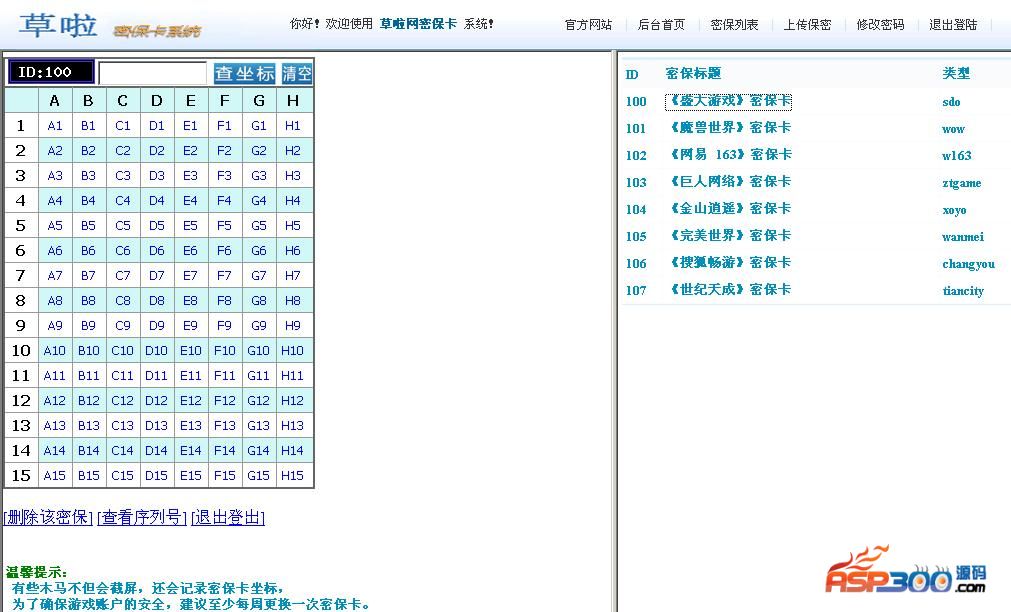The height and width of the screenshot is (612, 1011).
Task: Click ID 107 in the list
Action: (636, 291)
